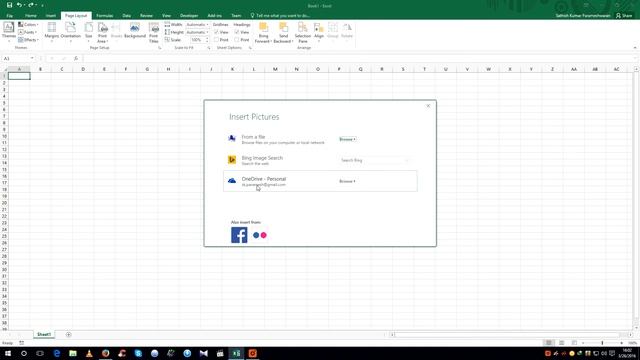Open the Align objects menu

(319, 31)
